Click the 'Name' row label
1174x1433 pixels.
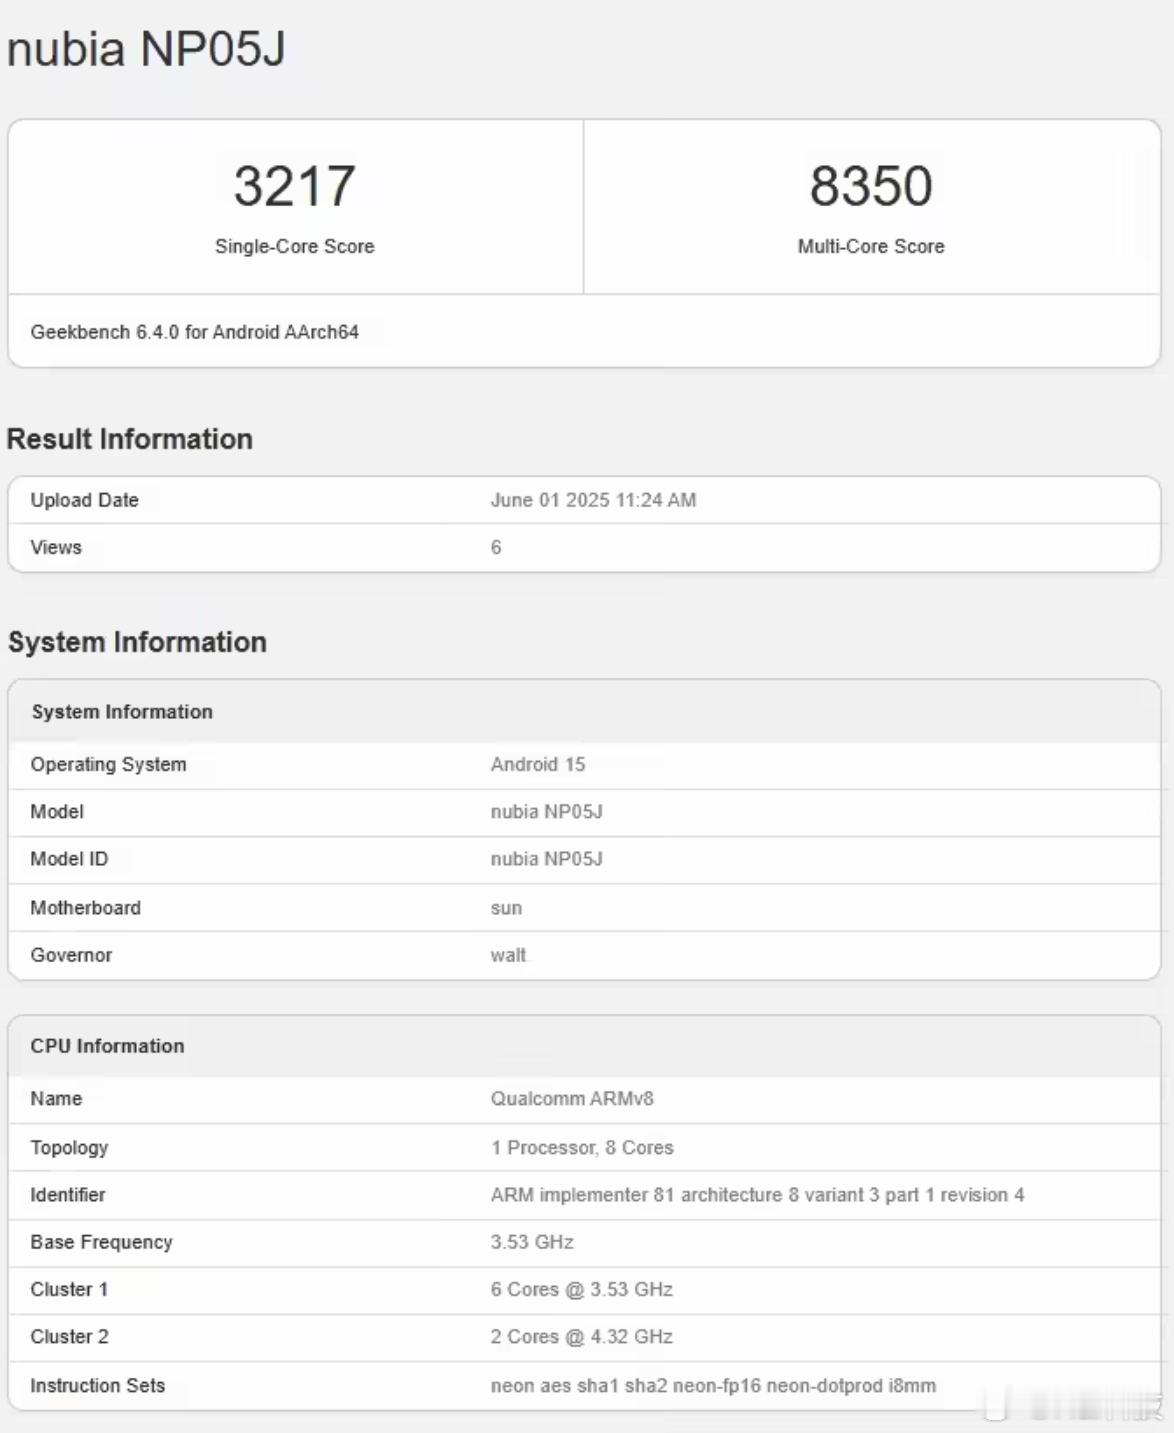pyautogui.click(x=56, y=1098)
